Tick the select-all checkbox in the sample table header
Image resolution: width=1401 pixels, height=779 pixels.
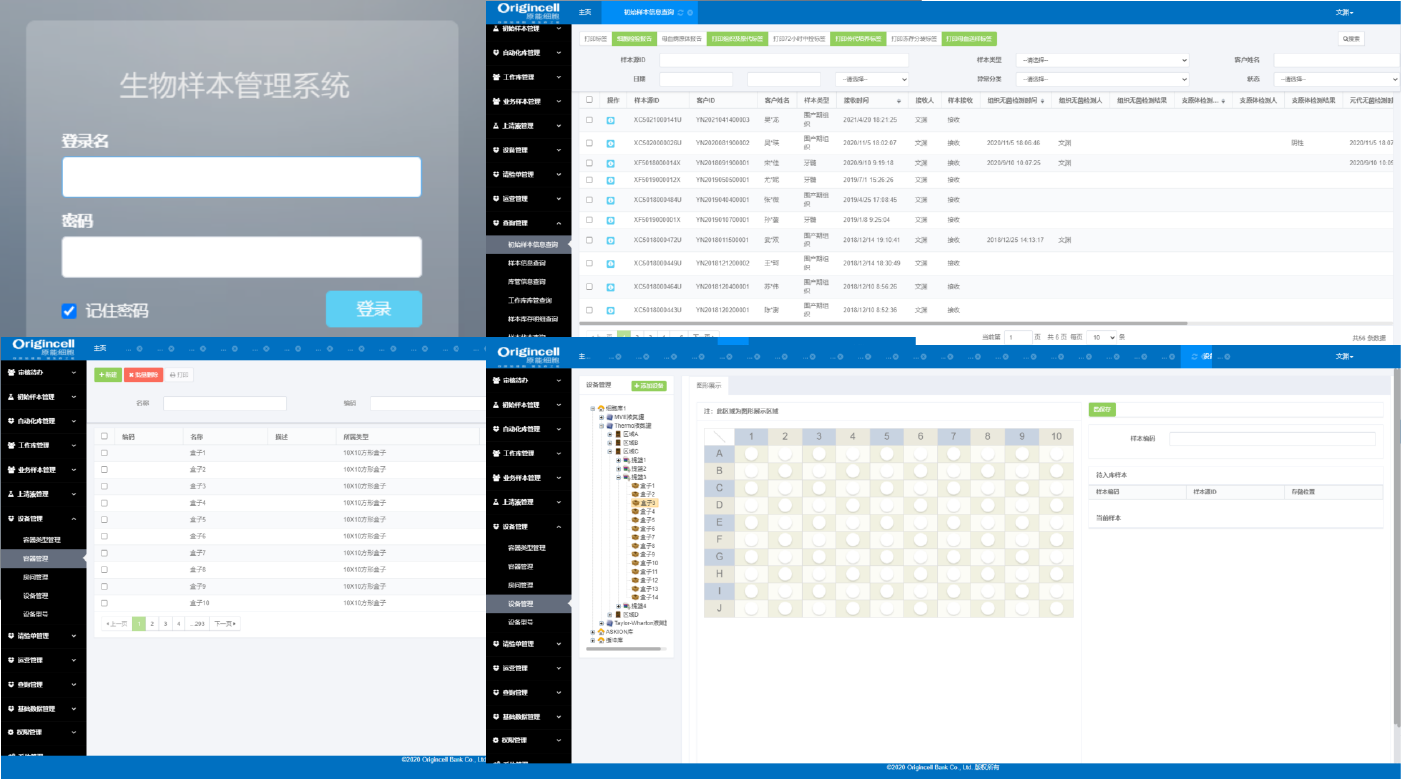coord(589,100)
